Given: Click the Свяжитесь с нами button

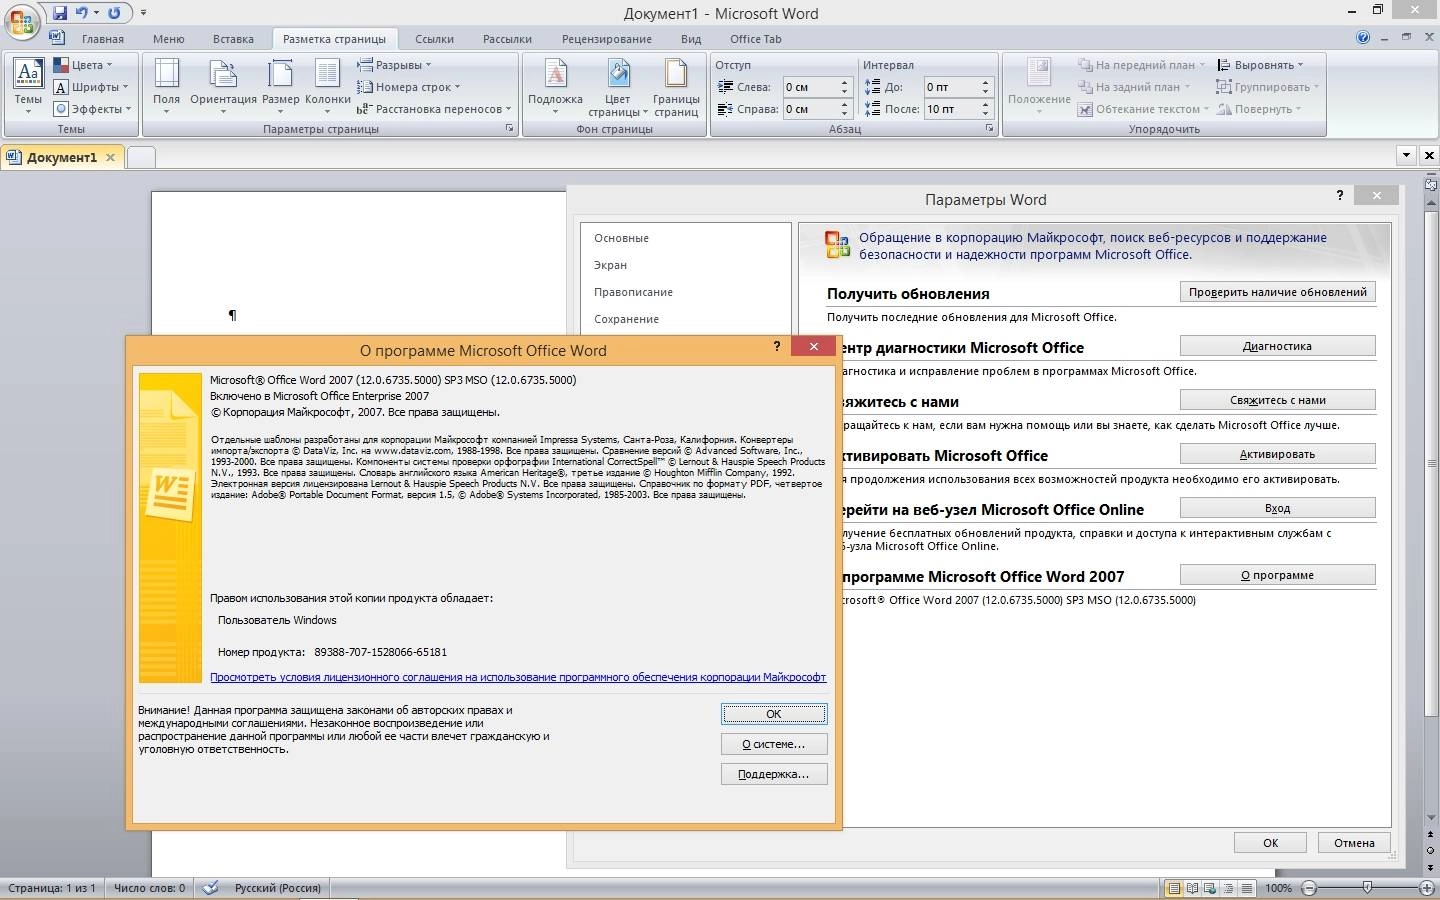Looking at the screenshot, I should [x=1278, y=400].
